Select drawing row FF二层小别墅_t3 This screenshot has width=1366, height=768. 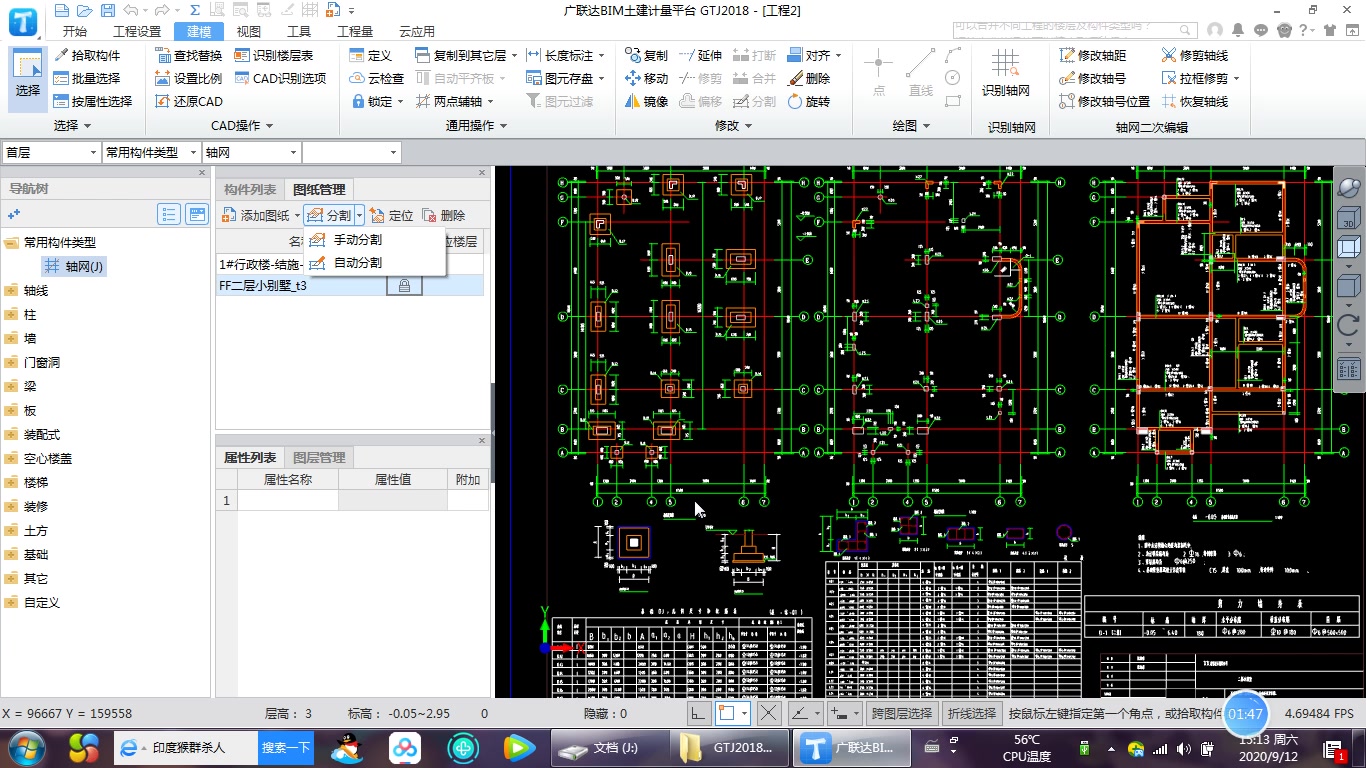click(350, 286)
